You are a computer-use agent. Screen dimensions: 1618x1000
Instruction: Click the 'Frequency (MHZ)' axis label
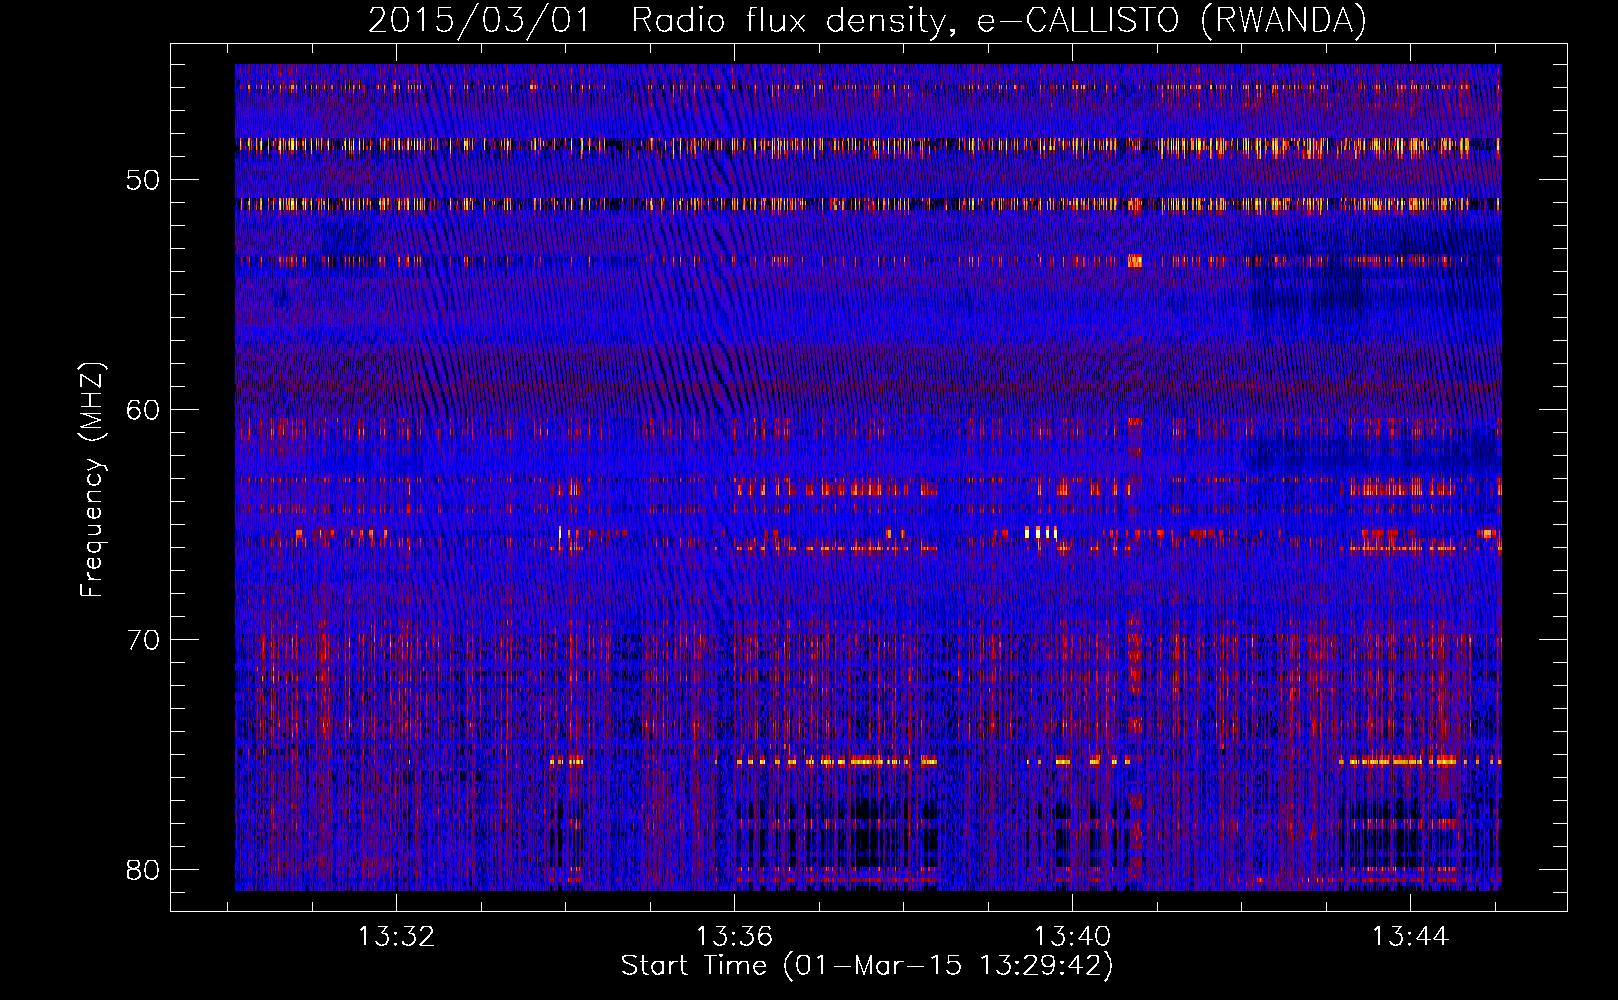pos(92,481)
